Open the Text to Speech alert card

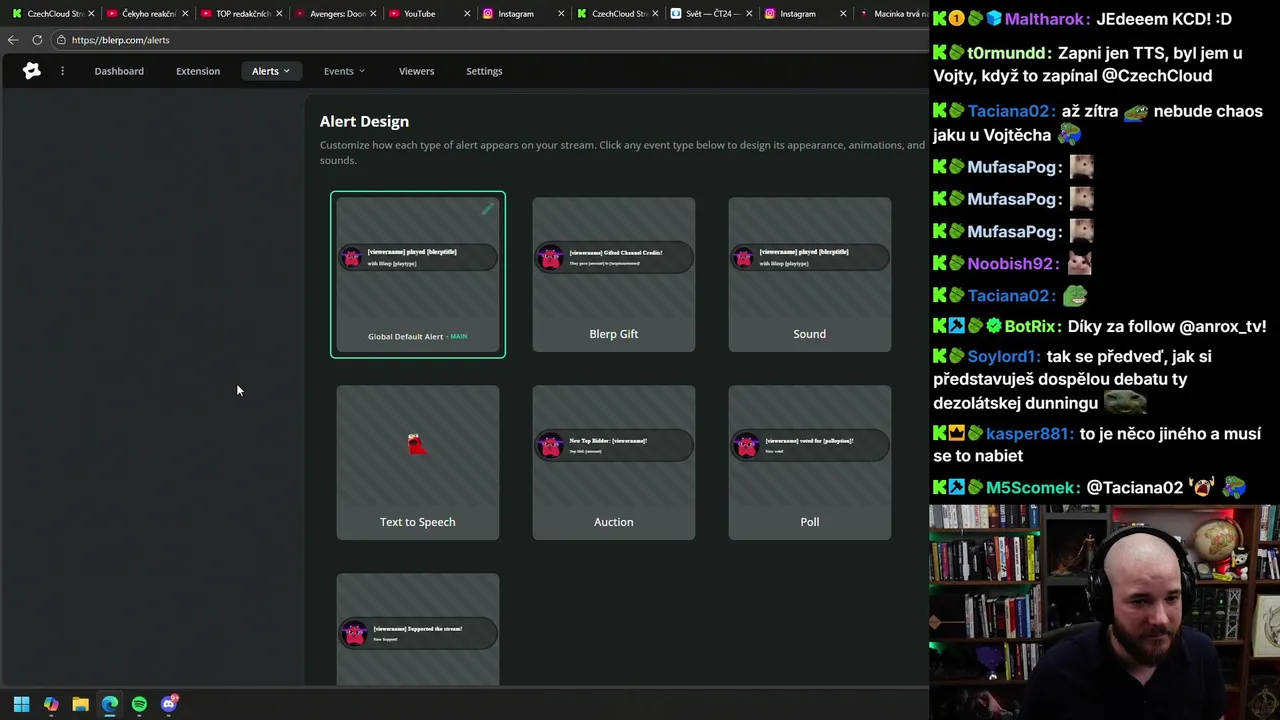[x=418, y=462]
